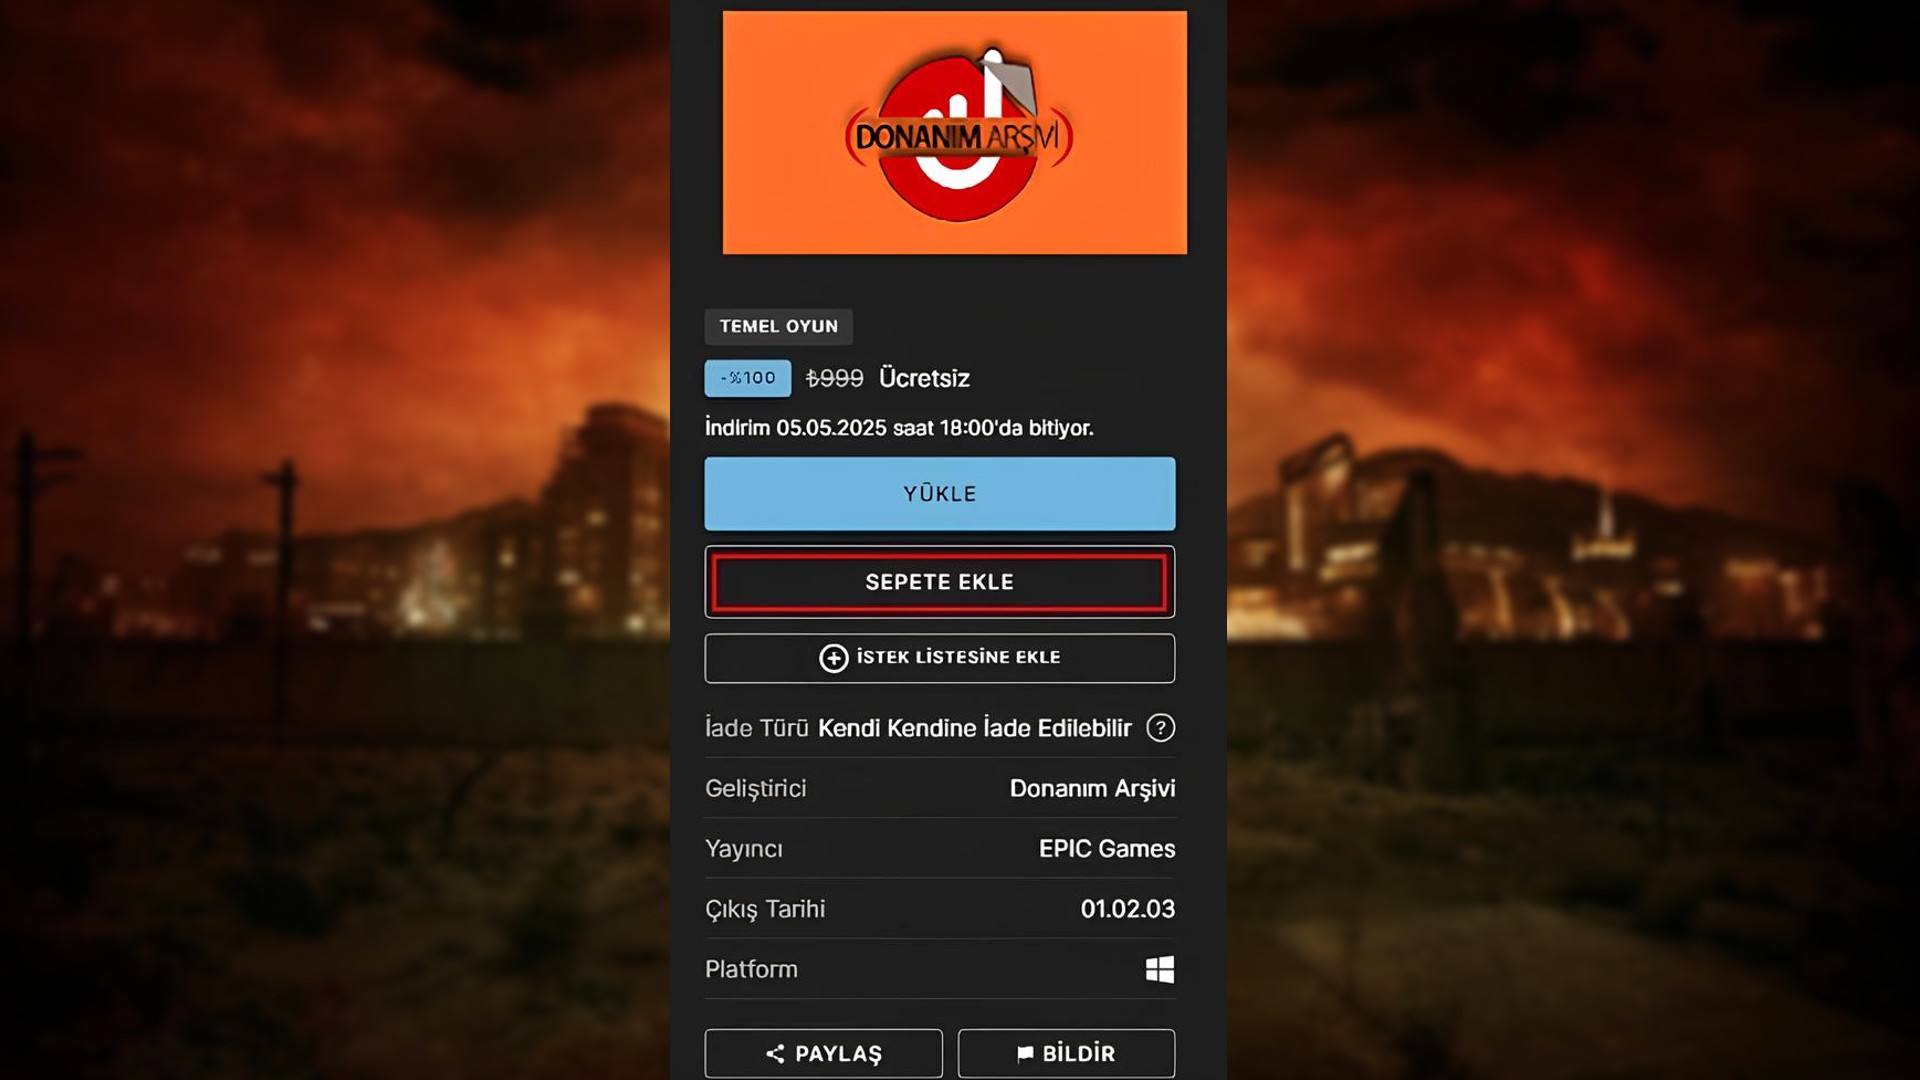Click the report flag icon

[1025, 1053]
